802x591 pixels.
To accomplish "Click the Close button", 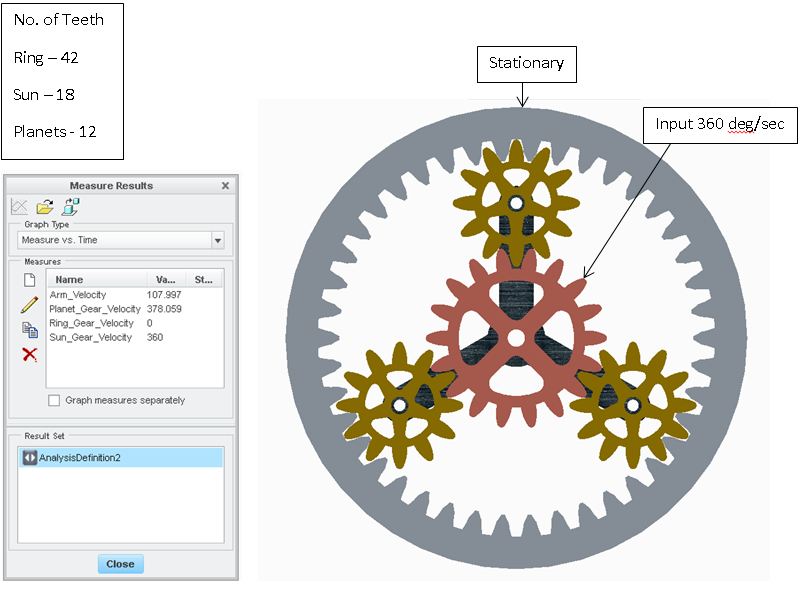I will (x=120, y=564).
